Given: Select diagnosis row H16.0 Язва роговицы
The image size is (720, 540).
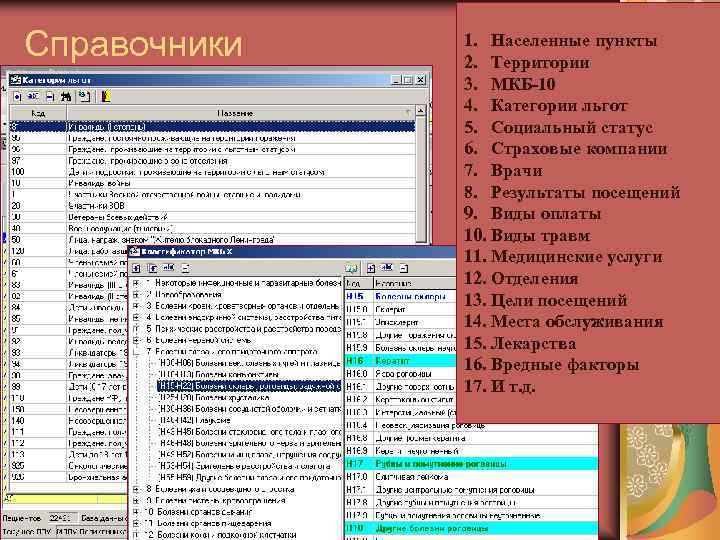Looking at the screenshot, I should click(400, 374).
